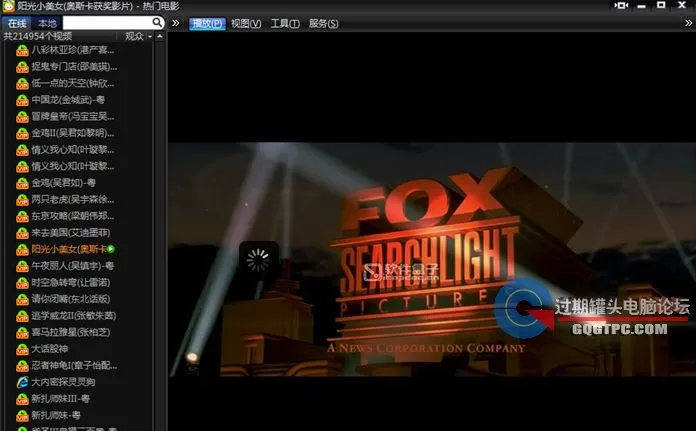696x431 pixels.
Task: Switch to the 本地 tab
Action: pos(46,22)
